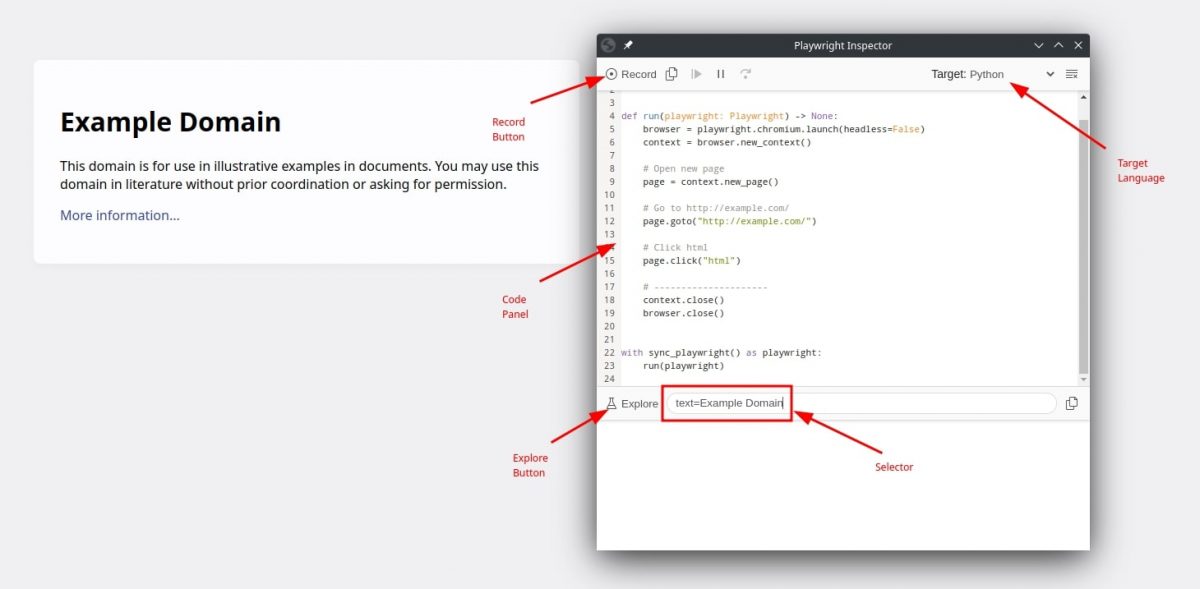Copy the generated script using the copy icon
Screen dimensions: 1200x589
[x=671, y=73]
